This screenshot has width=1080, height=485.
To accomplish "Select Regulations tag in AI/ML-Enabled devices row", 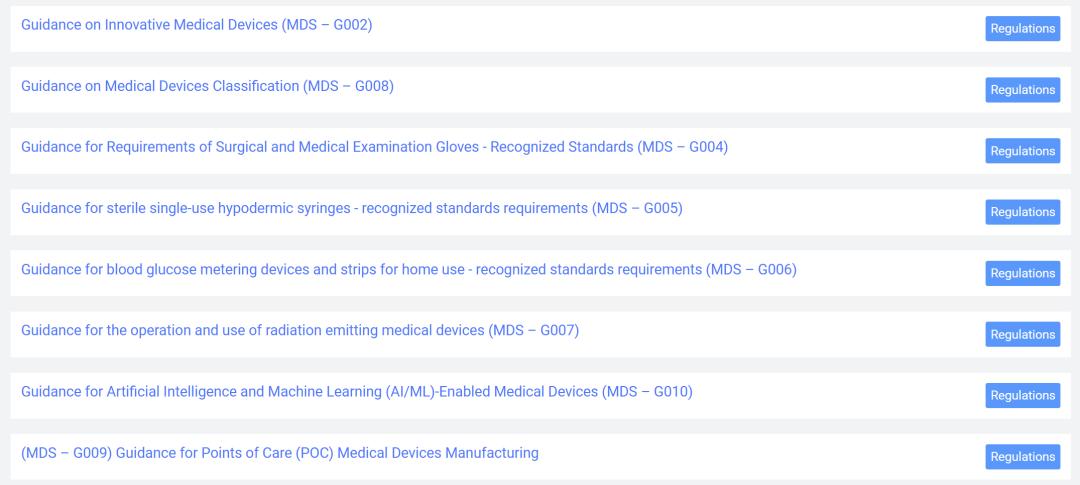I will [1022, 396].
